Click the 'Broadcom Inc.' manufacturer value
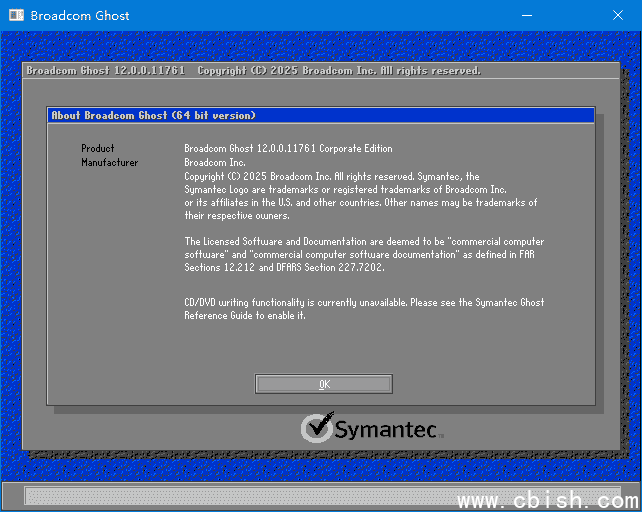Image resolution: width=642 pixels, height=512 pixels. (215, 163)
